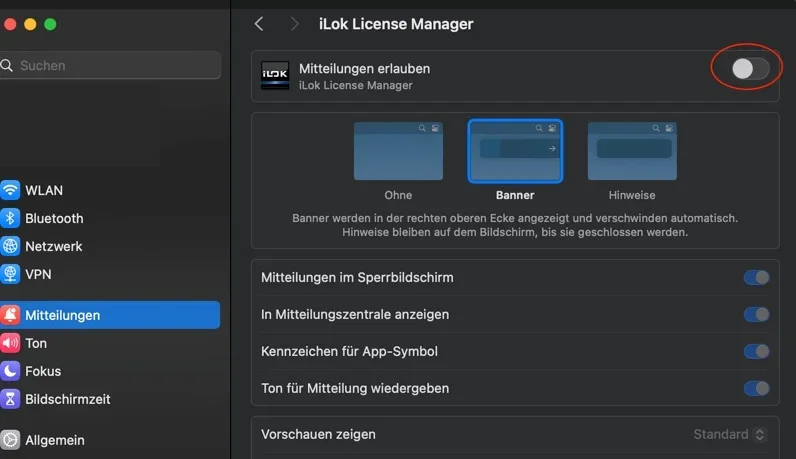Enable the Mitteilungen erlauben switch
Viewport: 796px width, 459px height.
[750, 69]
